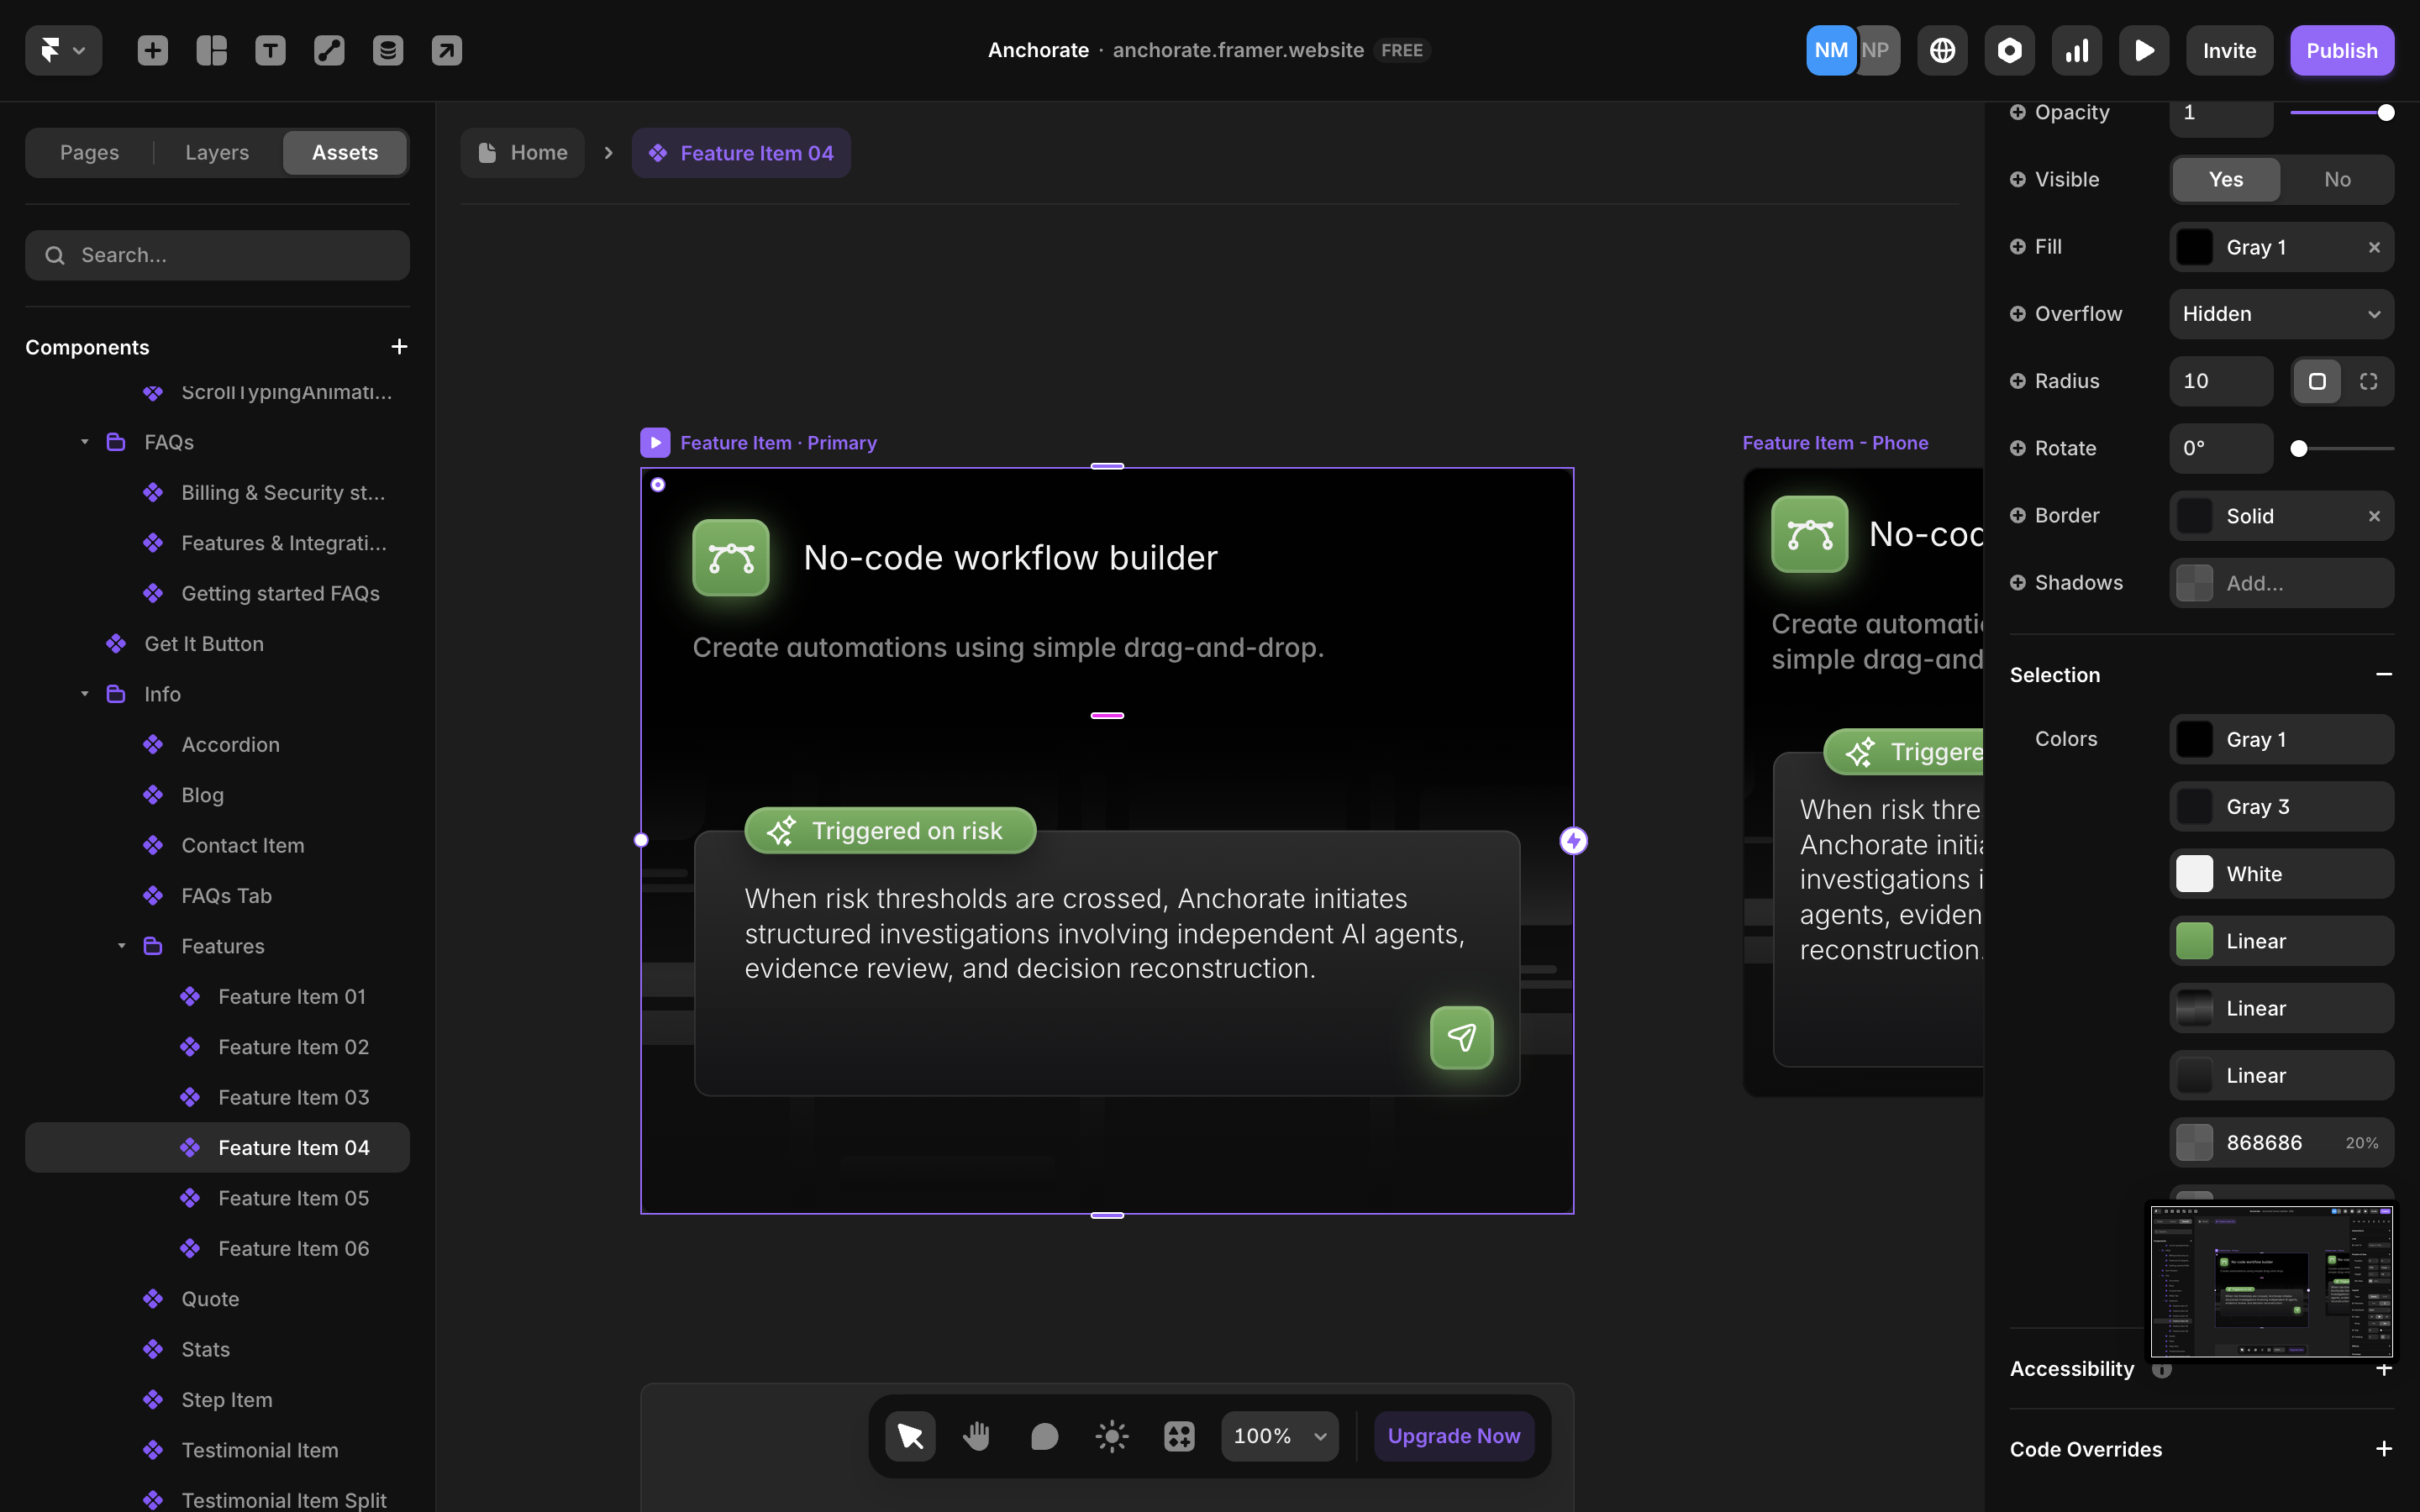The image size is (2420, 1512).
Task: Toggle the light mode sun icon
Action: (1111, 1436)
